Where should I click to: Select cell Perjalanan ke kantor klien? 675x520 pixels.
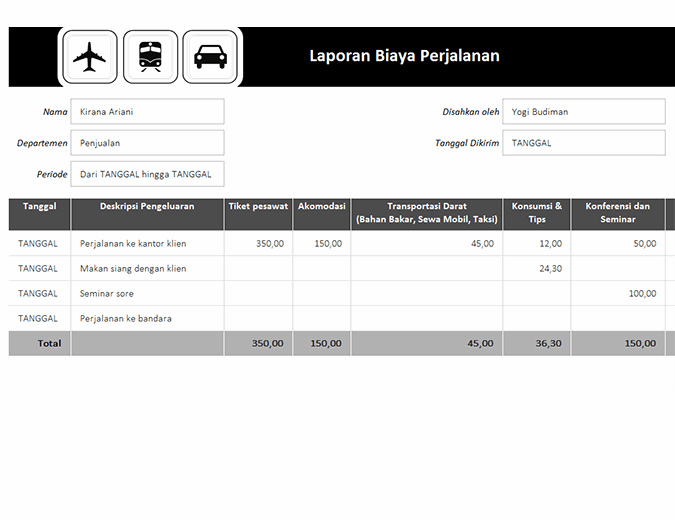tap(147, 244)
